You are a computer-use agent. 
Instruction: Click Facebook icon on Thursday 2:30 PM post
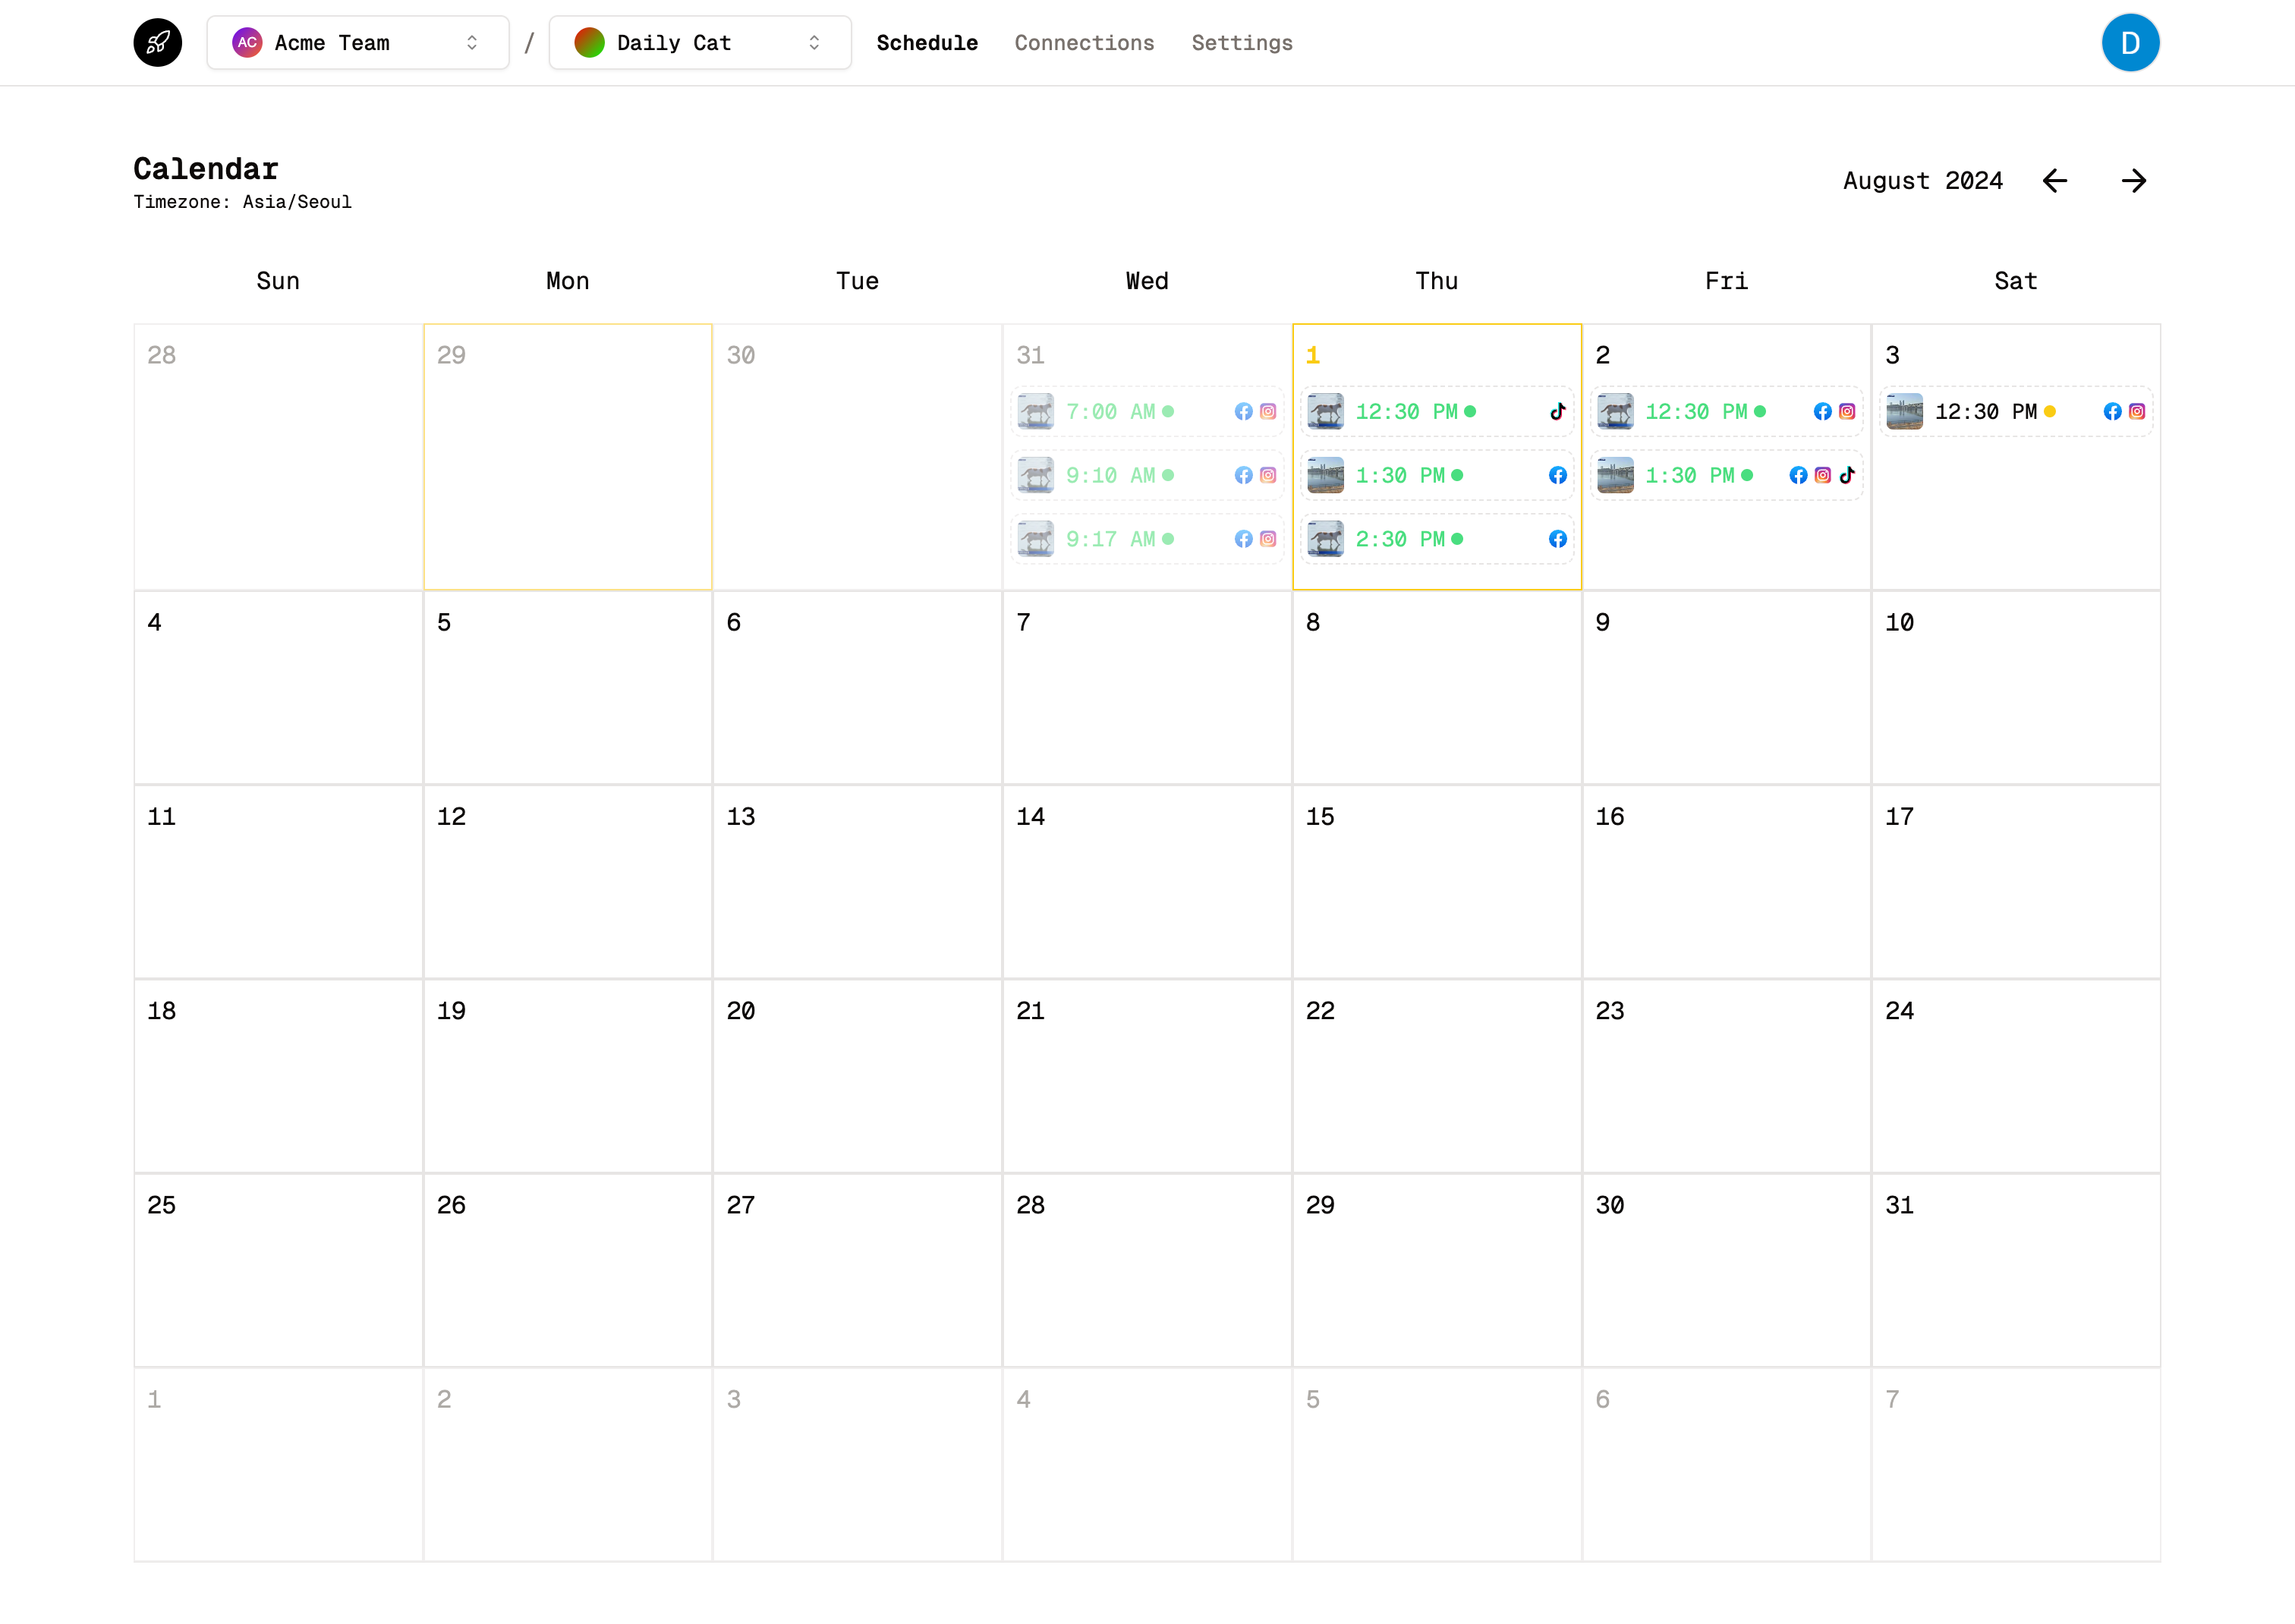tap(1557, 539)
